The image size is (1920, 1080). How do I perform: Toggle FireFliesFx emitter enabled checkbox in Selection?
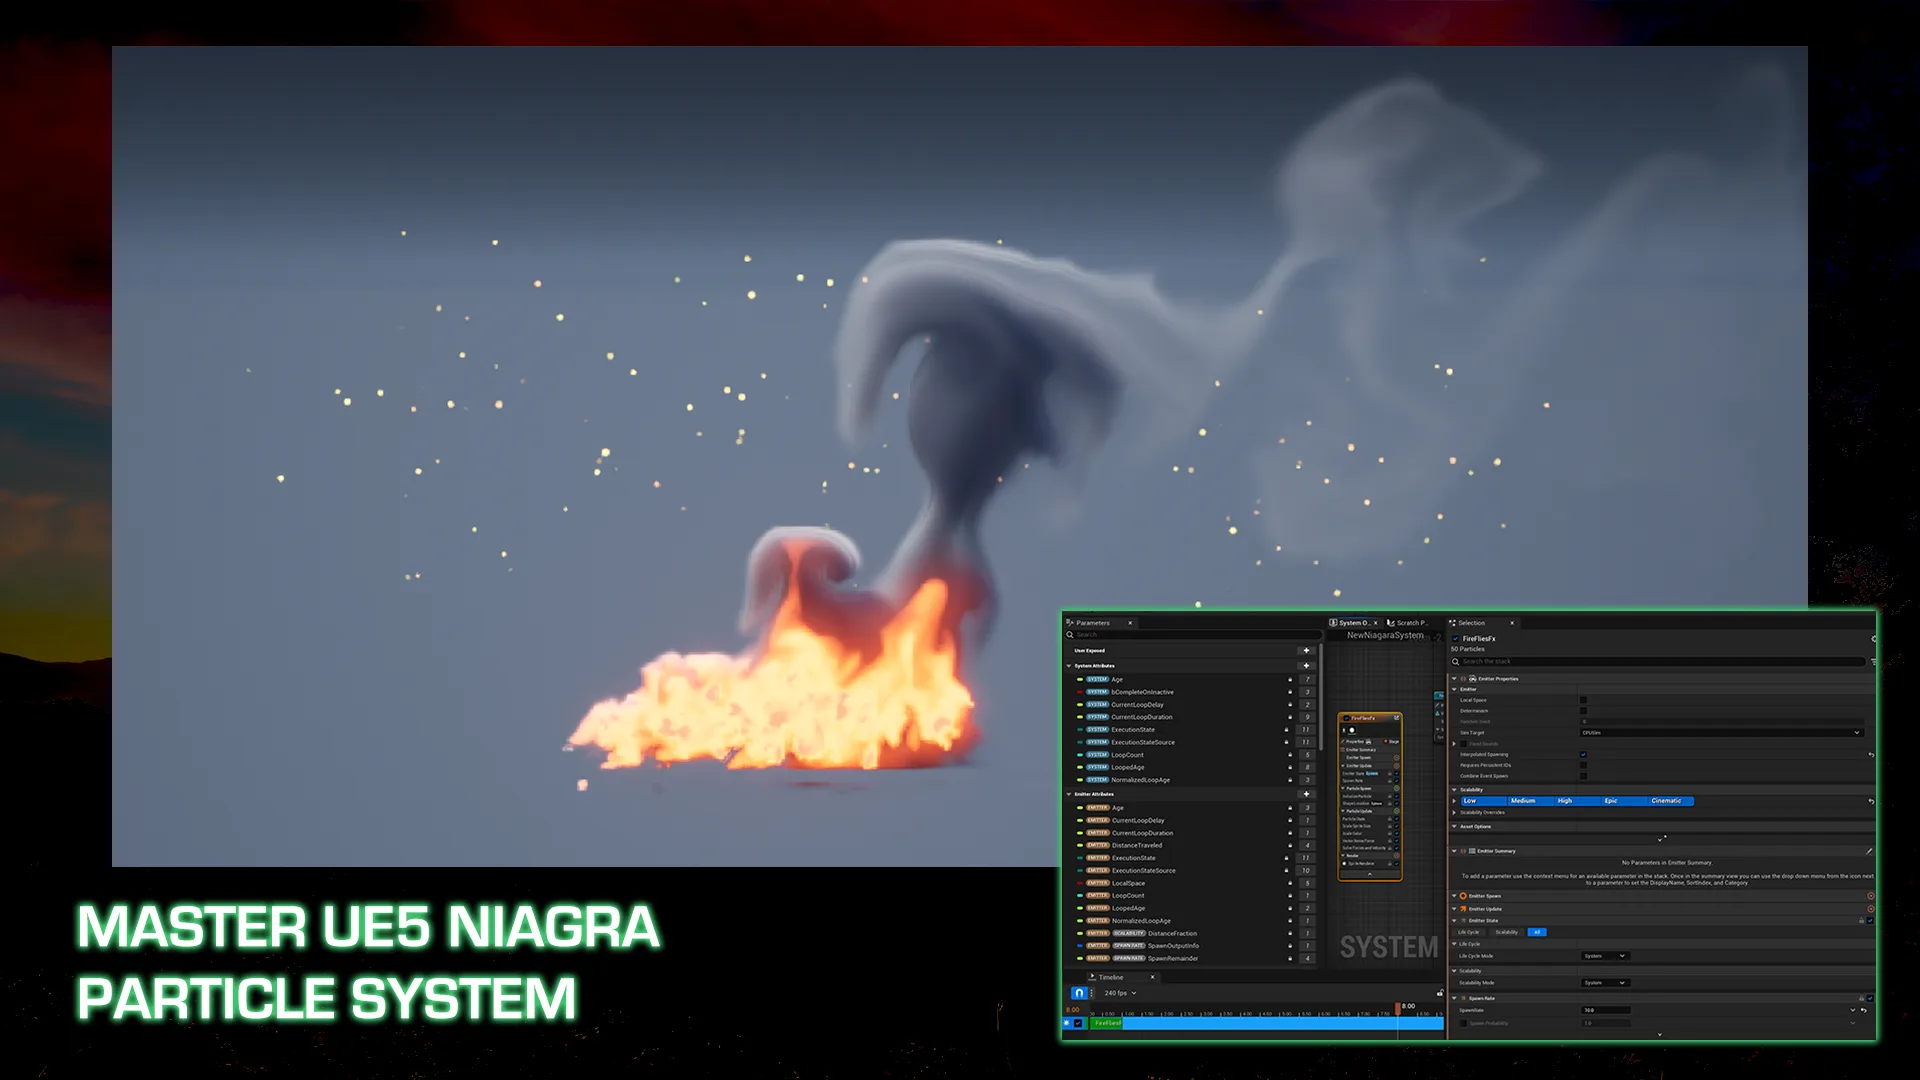(1456, 638)
